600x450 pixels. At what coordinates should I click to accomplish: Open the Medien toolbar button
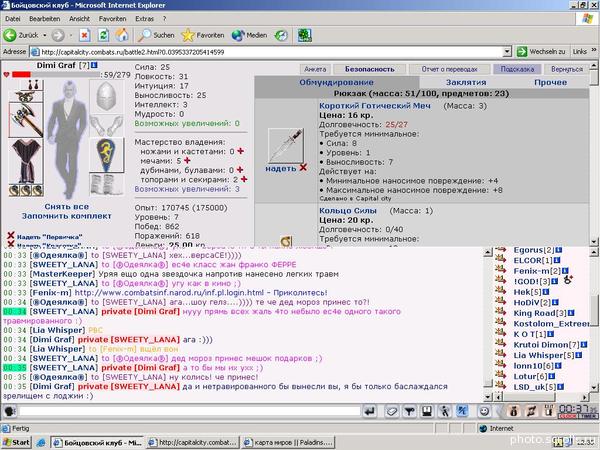click(x=249, y=35)
